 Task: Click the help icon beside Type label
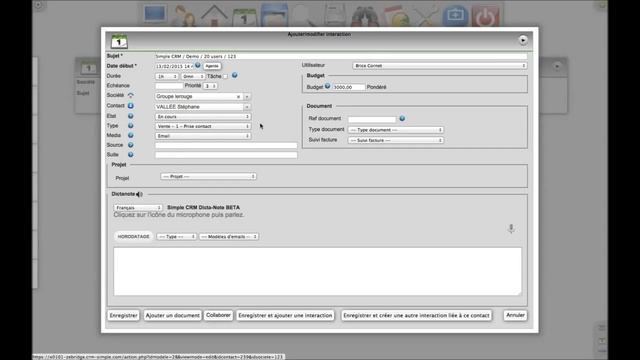pyautogui.click(x=131, y=126)
